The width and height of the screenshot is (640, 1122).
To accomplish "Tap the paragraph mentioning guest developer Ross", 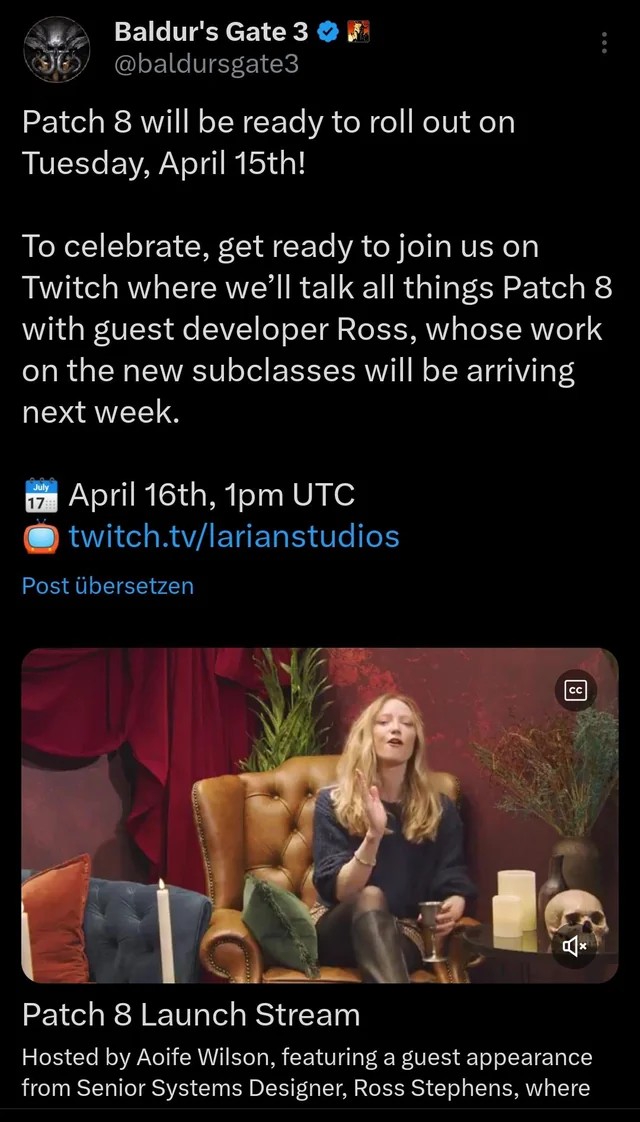I will click(317, 330).
